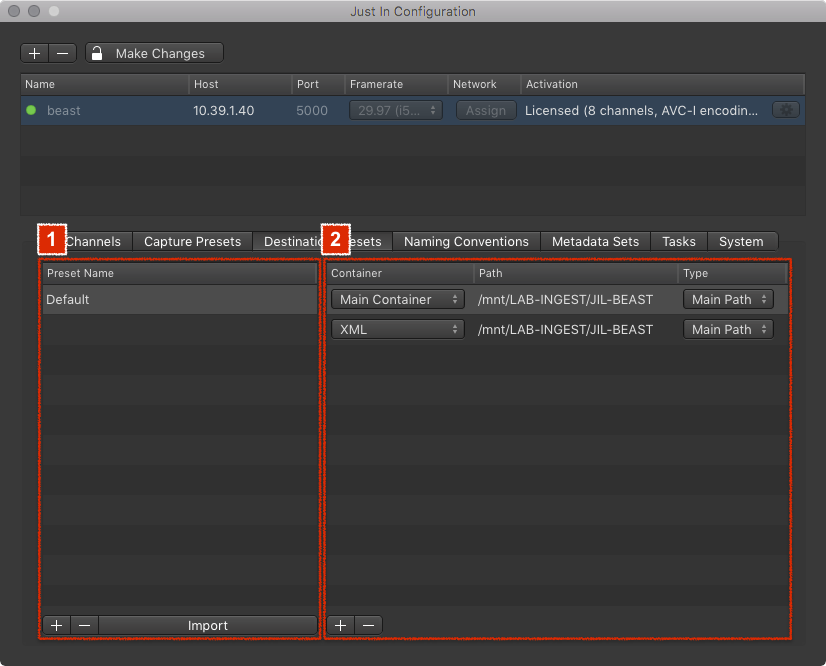This screenshot has height=666, width=826.
Task: Open the XML container dropdown
Action: 398,329
